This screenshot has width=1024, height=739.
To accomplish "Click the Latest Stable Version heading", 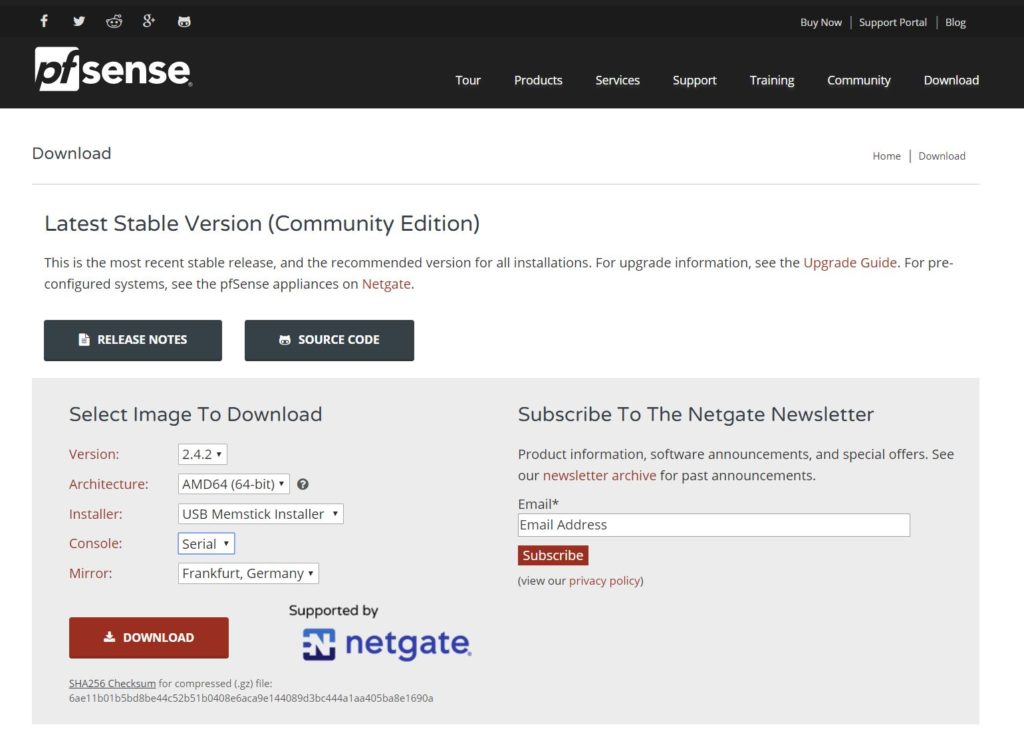I will point(262,223).
